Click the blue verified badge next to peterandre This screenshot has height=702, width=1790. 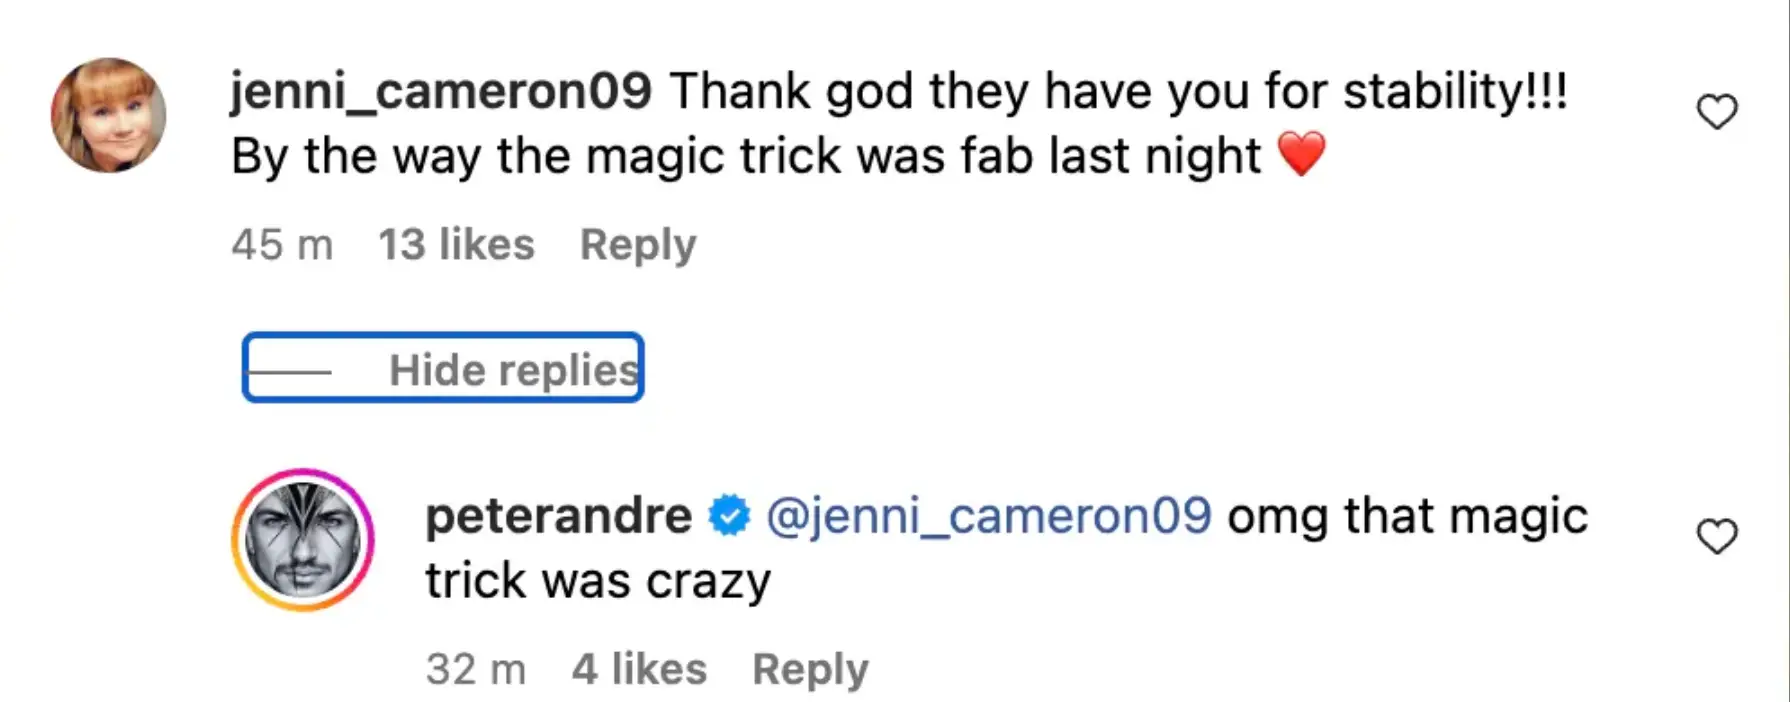point(727,516)
